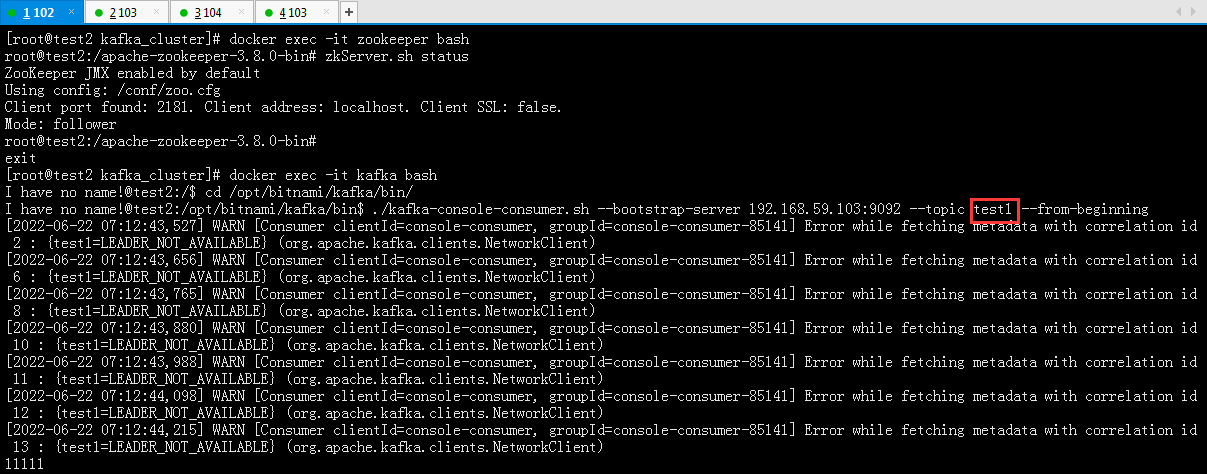This screenshot has height=474, width=1207.
Task: Click the Mode: follower output line
Action: [61, 124]
